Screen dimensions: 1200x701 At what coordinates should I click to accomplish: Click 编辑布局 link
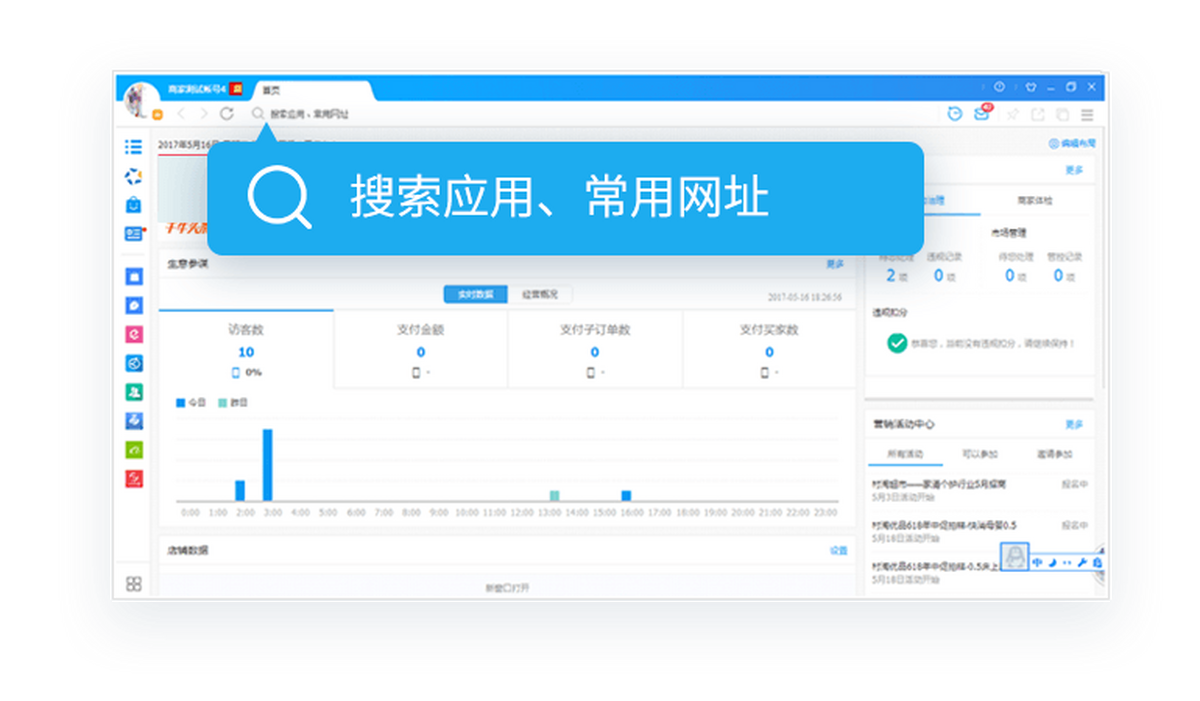tap(1072, 144)
